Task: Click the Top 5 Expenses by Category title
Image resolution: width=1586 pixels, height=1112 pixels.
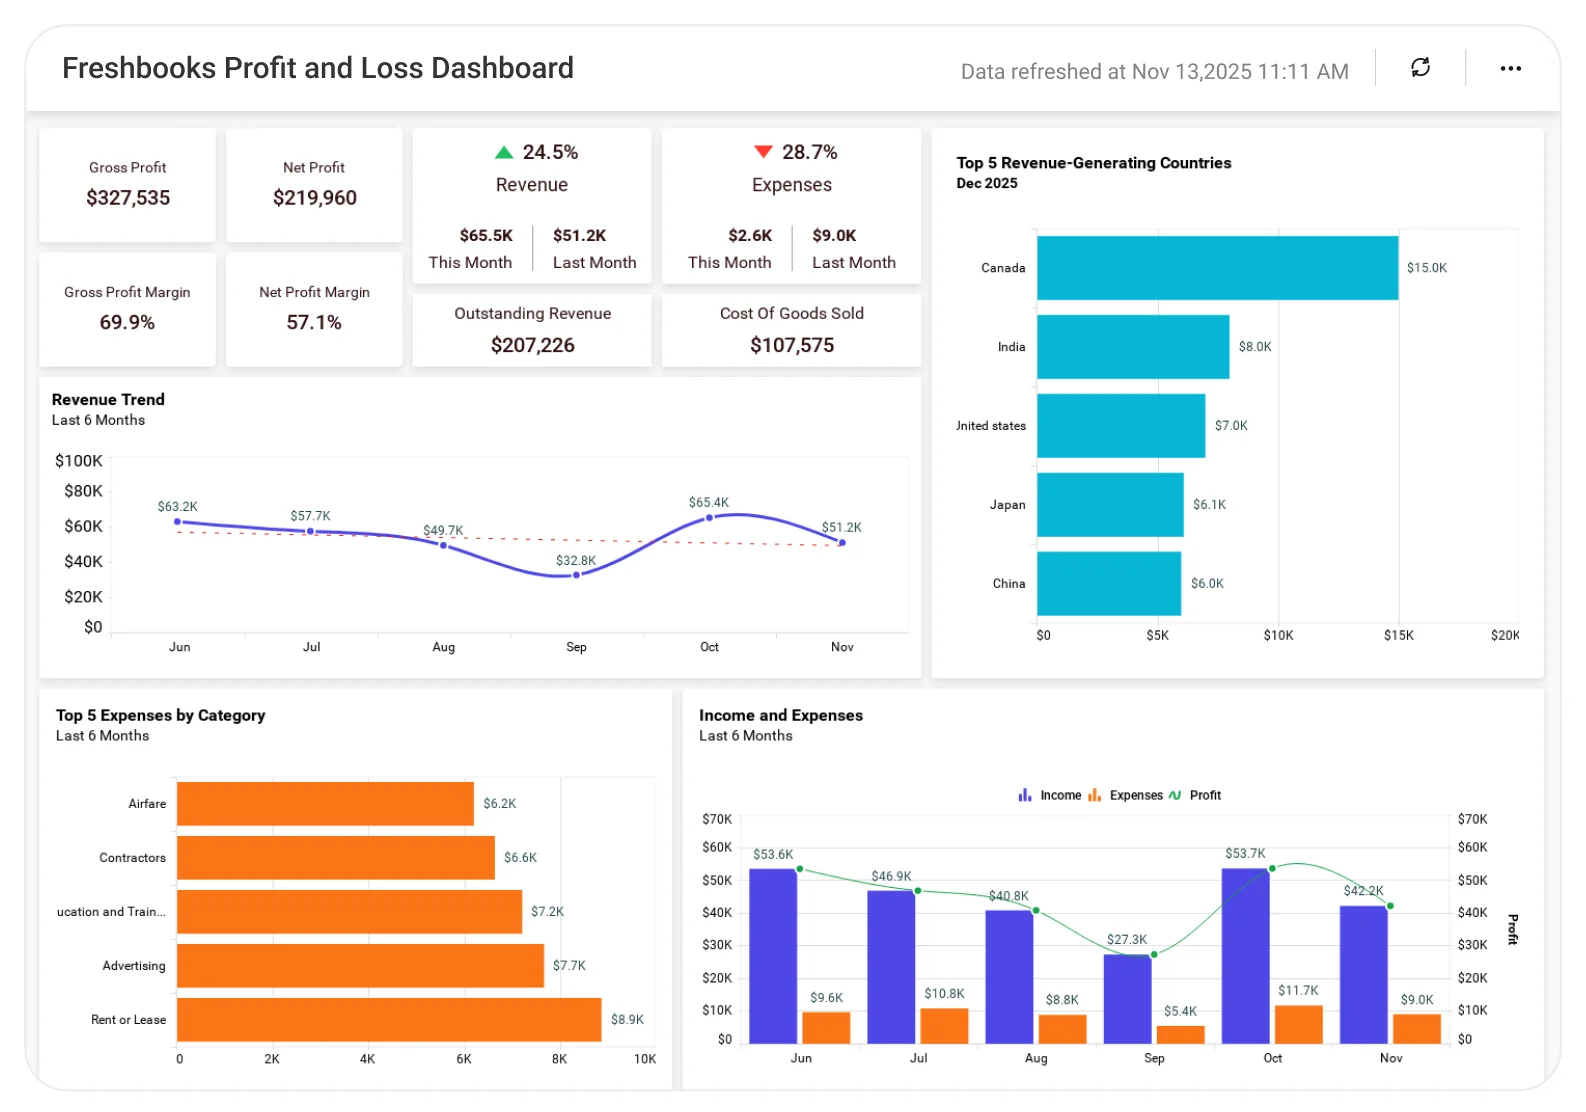Action: click(161, 716)
